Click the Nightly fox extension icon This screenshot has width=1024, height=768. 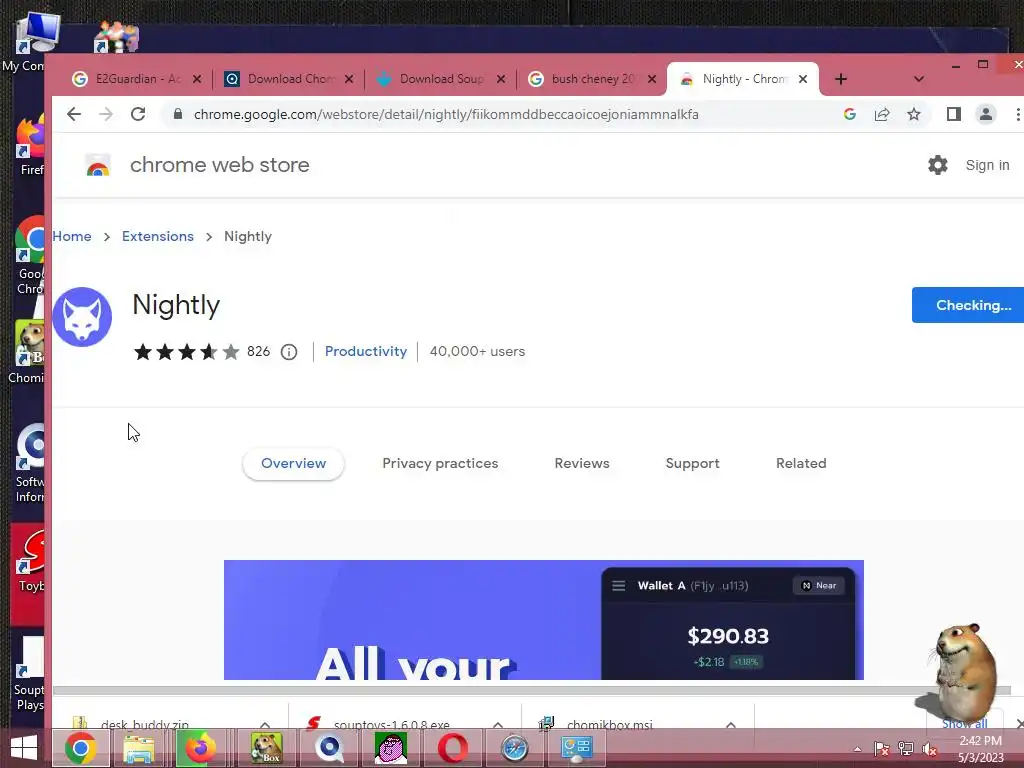coord(82,317)
